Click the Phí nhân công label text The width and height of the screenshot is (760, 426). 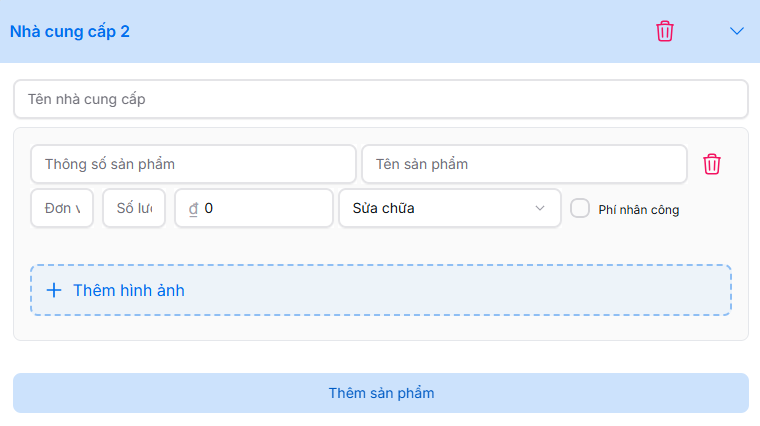click(639, 209)
